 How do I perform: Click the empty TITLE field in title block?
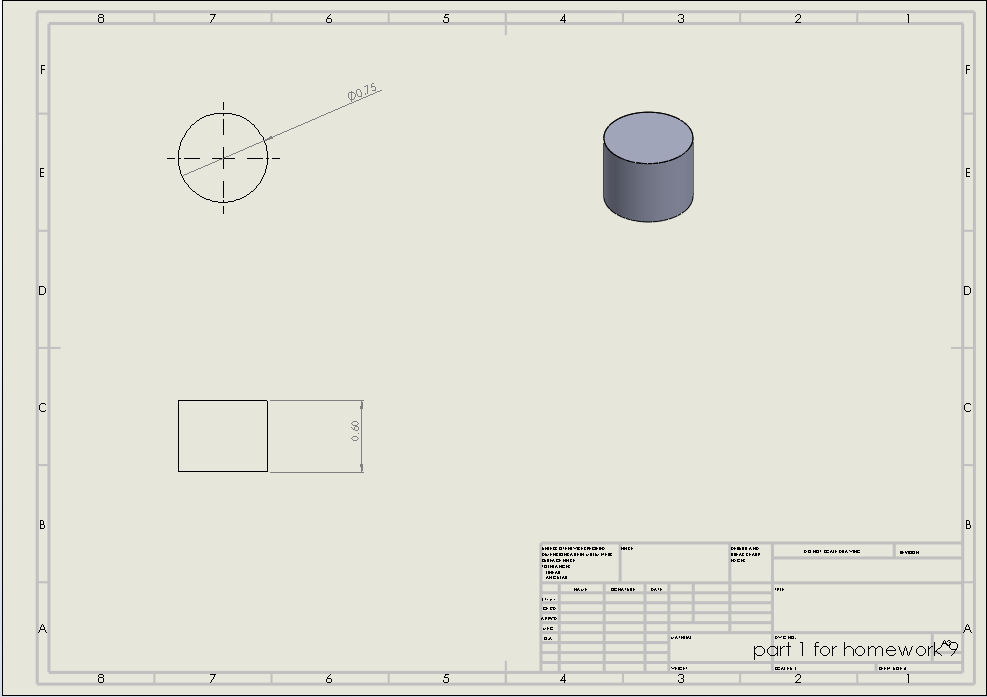(x=866, y=607)
